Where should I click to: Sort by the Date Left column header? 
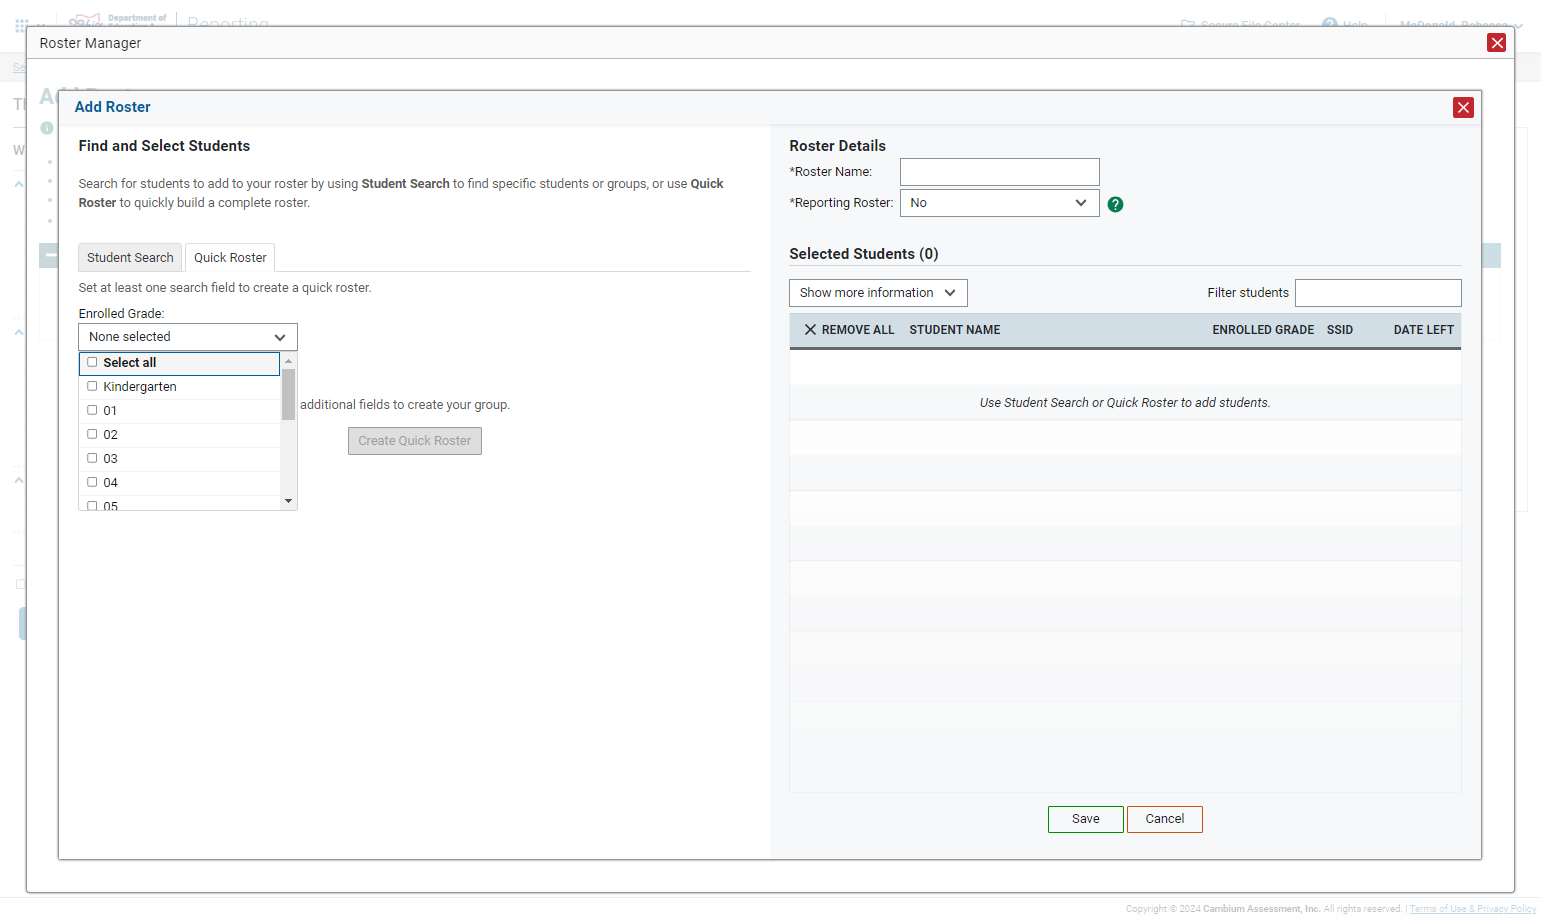1423,330
